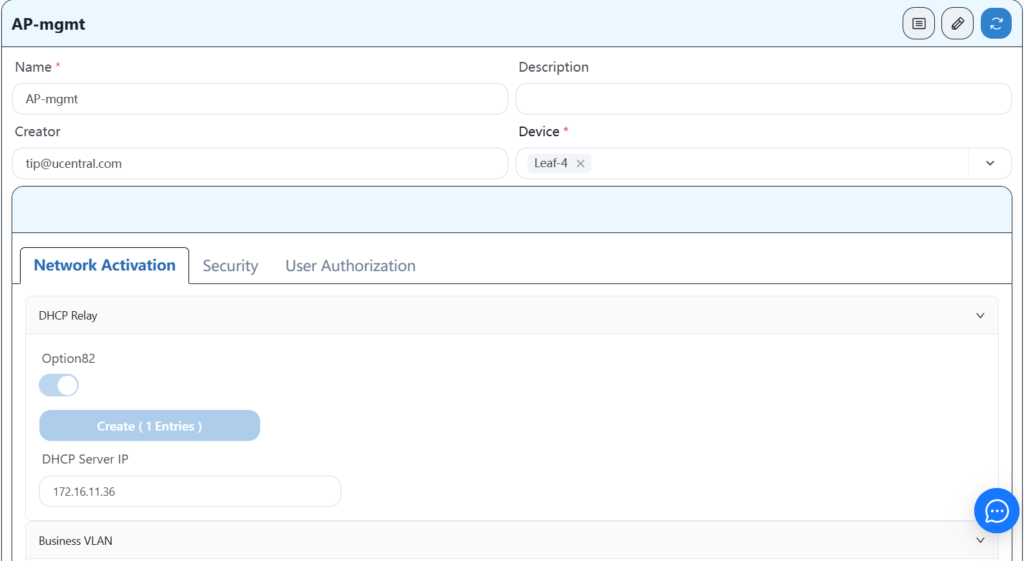Image resolution: width=1024 pixels, height=561 pixels.
Task: Click into the empty Description field
Action: (x=763, y=99)
